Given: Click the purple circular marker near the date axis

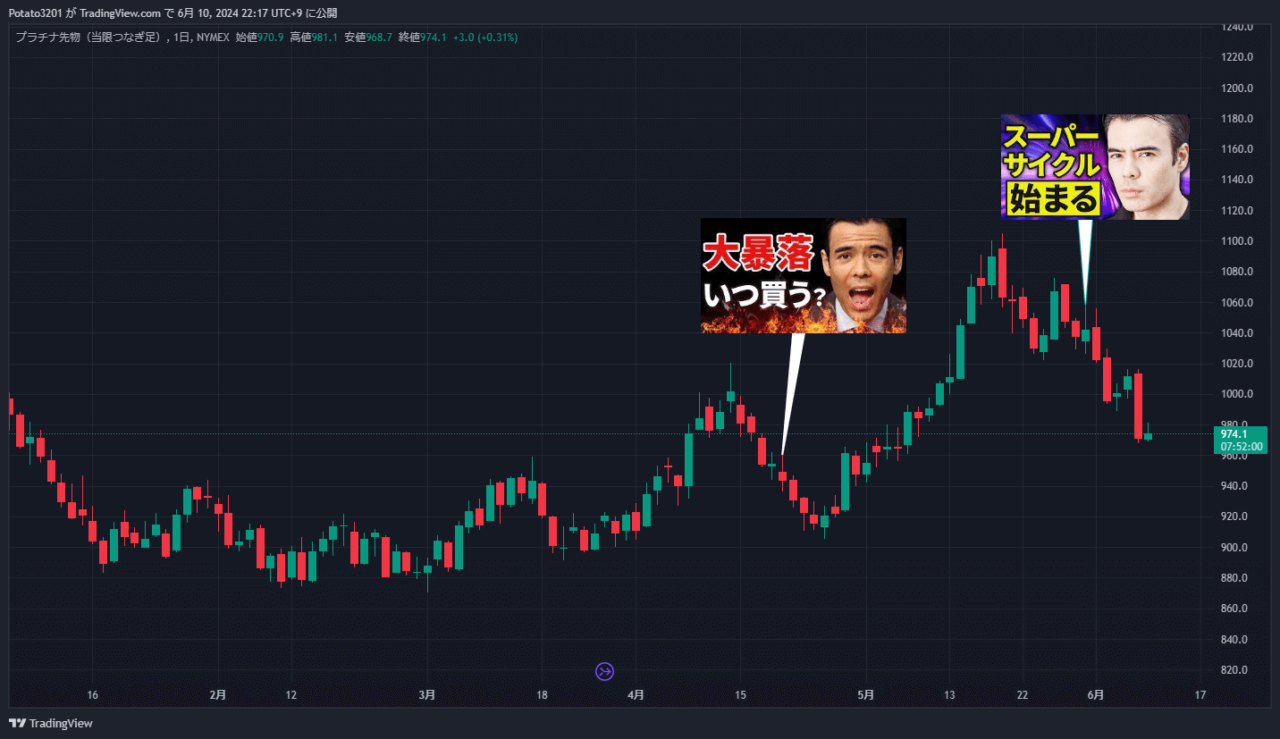Looking at the screenshot, I should tap(604, 671).
